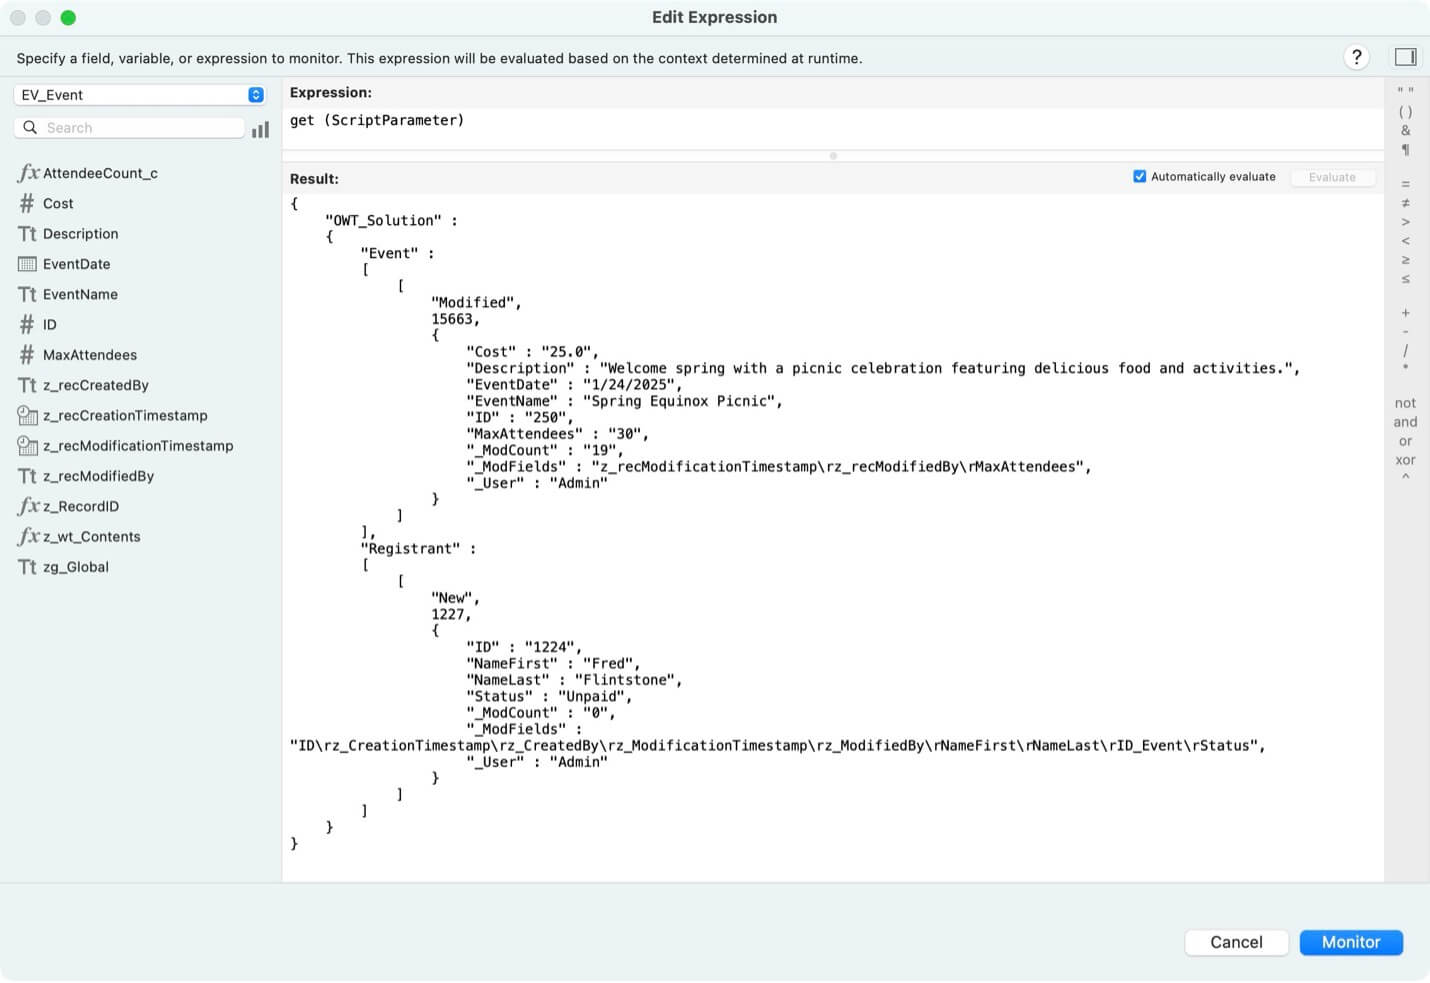Click the "Unpaid" status value
The image size is (1430, 983).
(591, 696)
